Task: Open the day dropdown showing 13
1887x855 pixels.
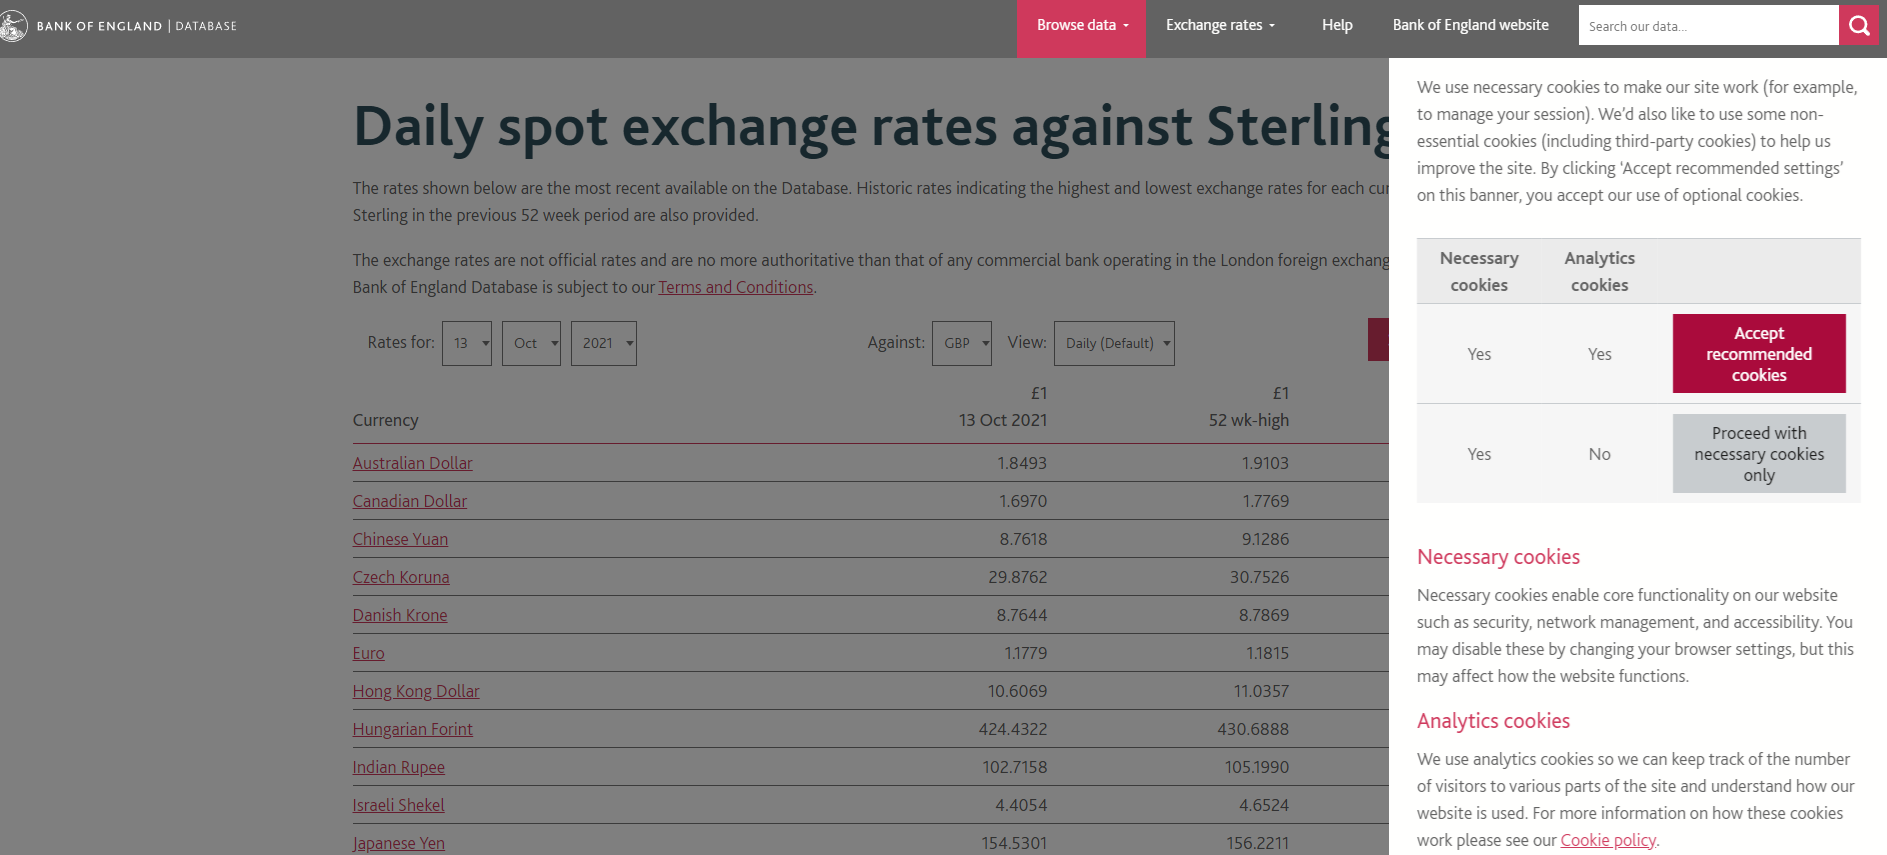Action: coord(467,343)
